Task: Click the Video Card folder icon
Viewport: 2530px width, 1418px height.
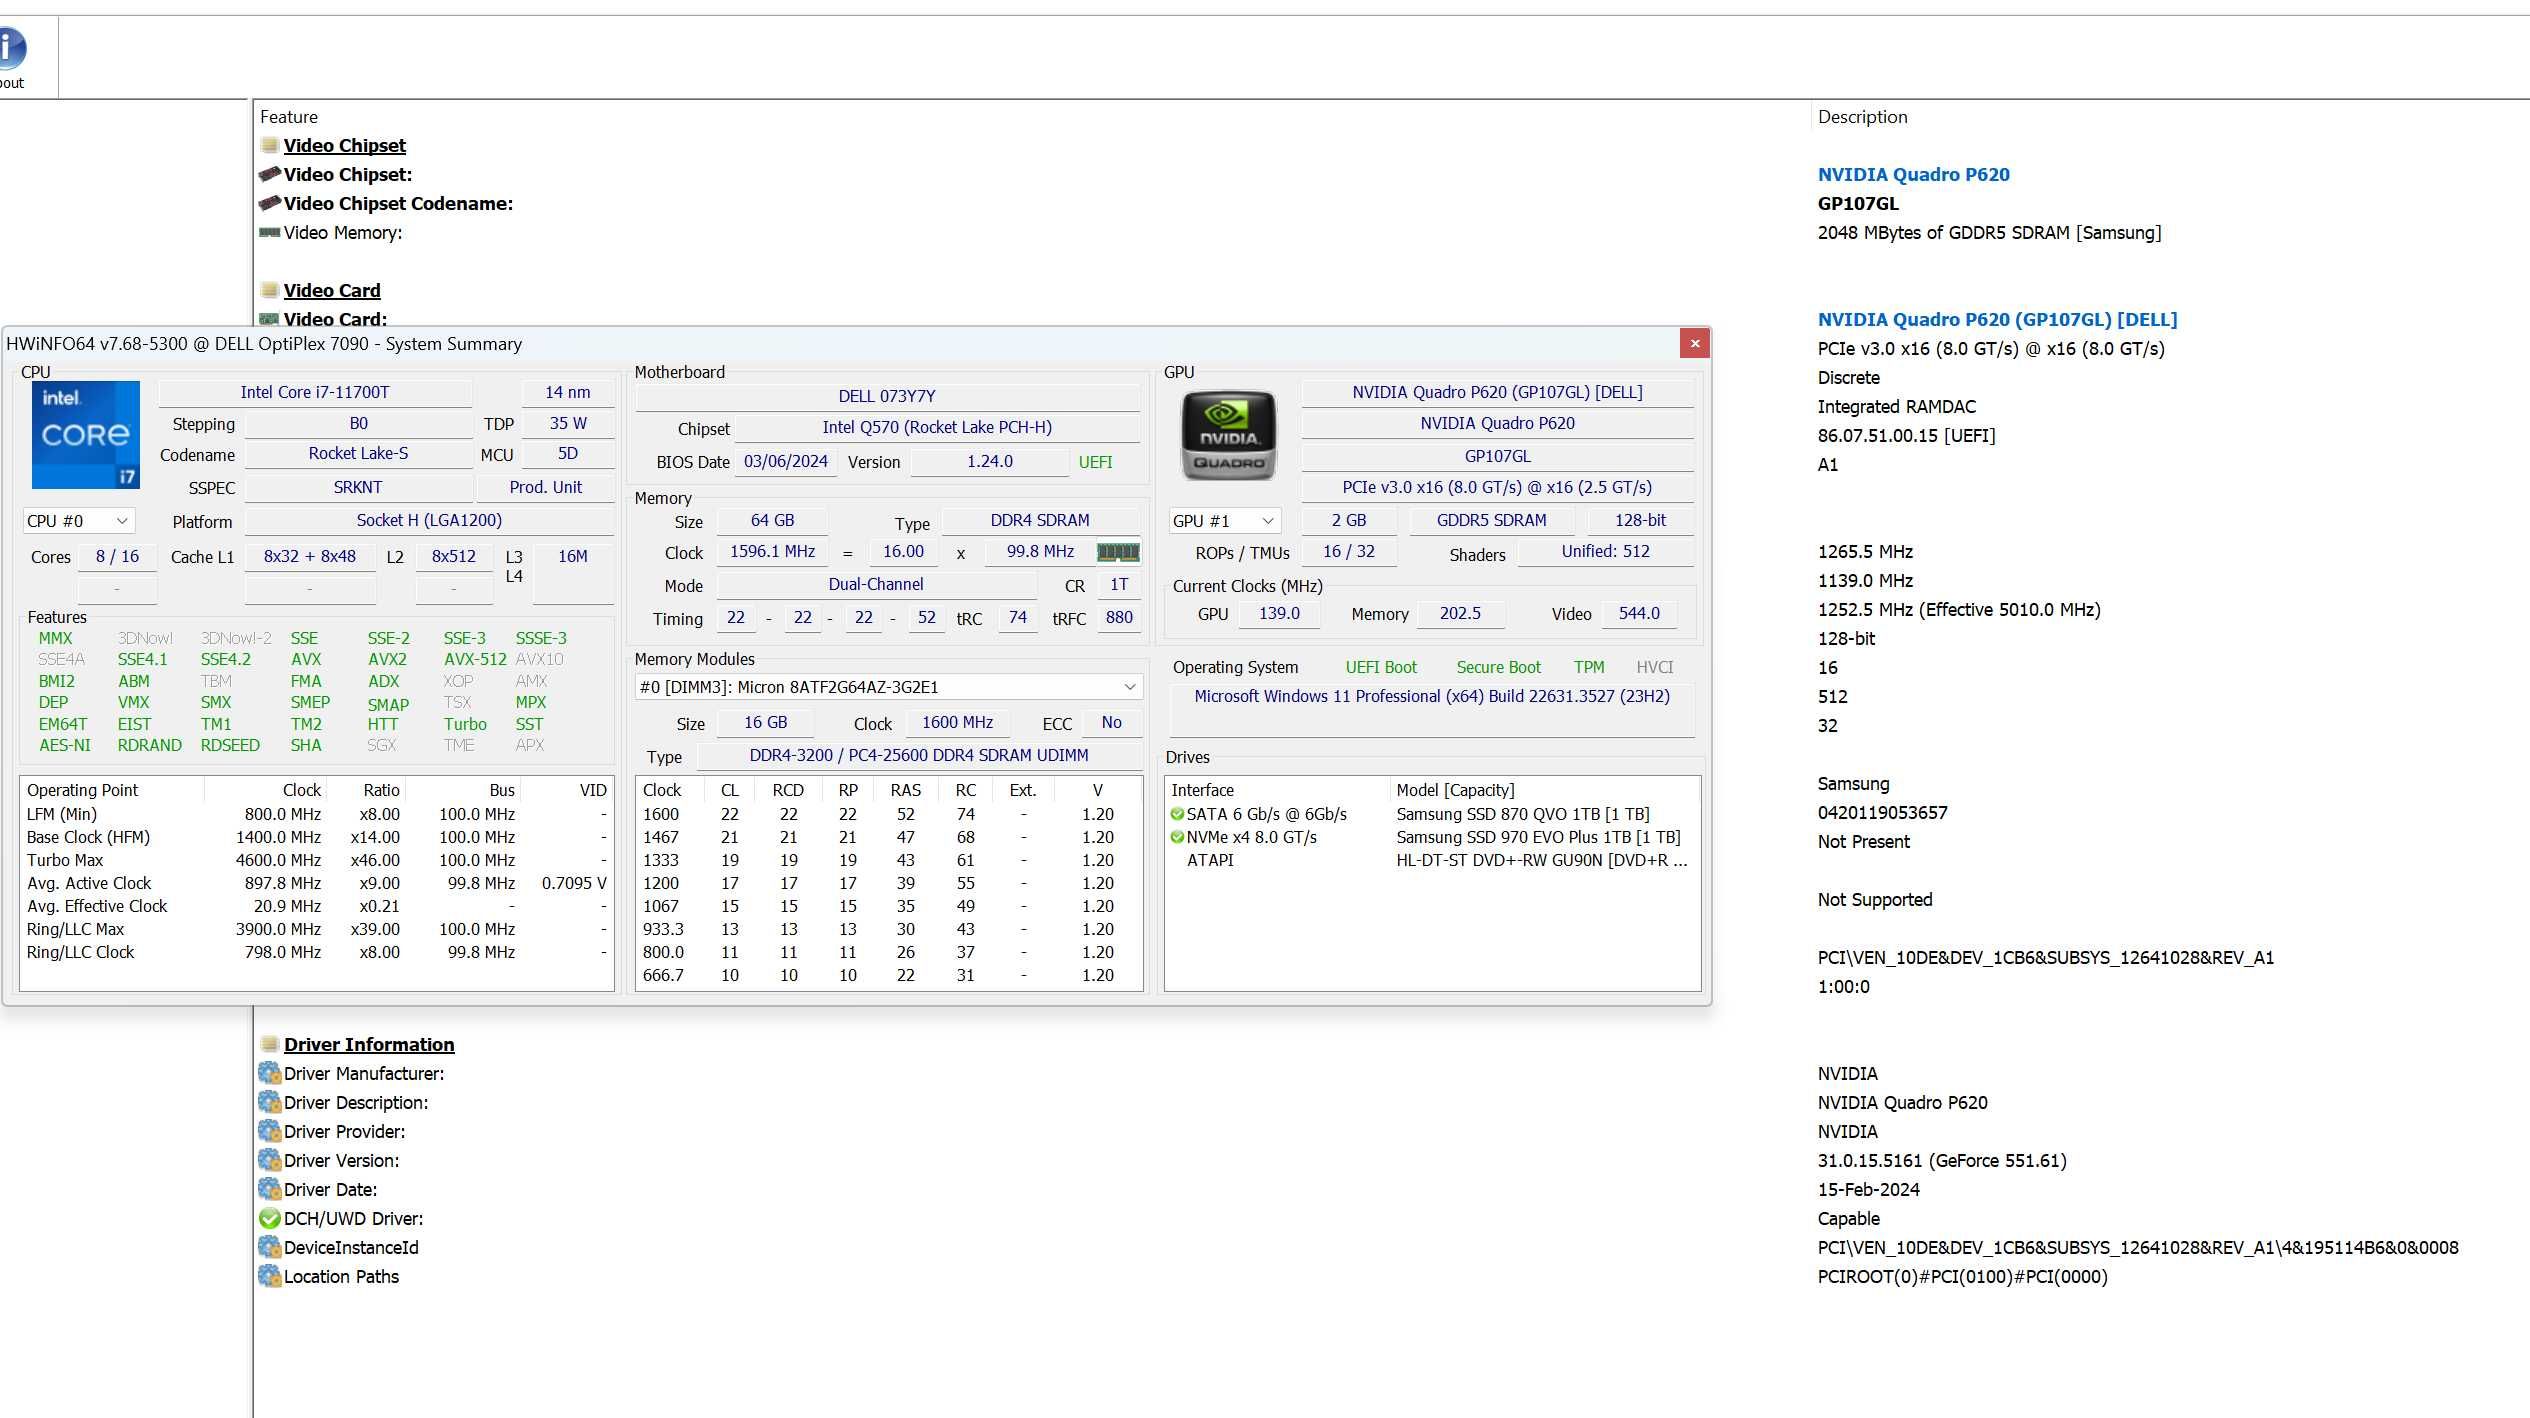Action: click(269, 290)
